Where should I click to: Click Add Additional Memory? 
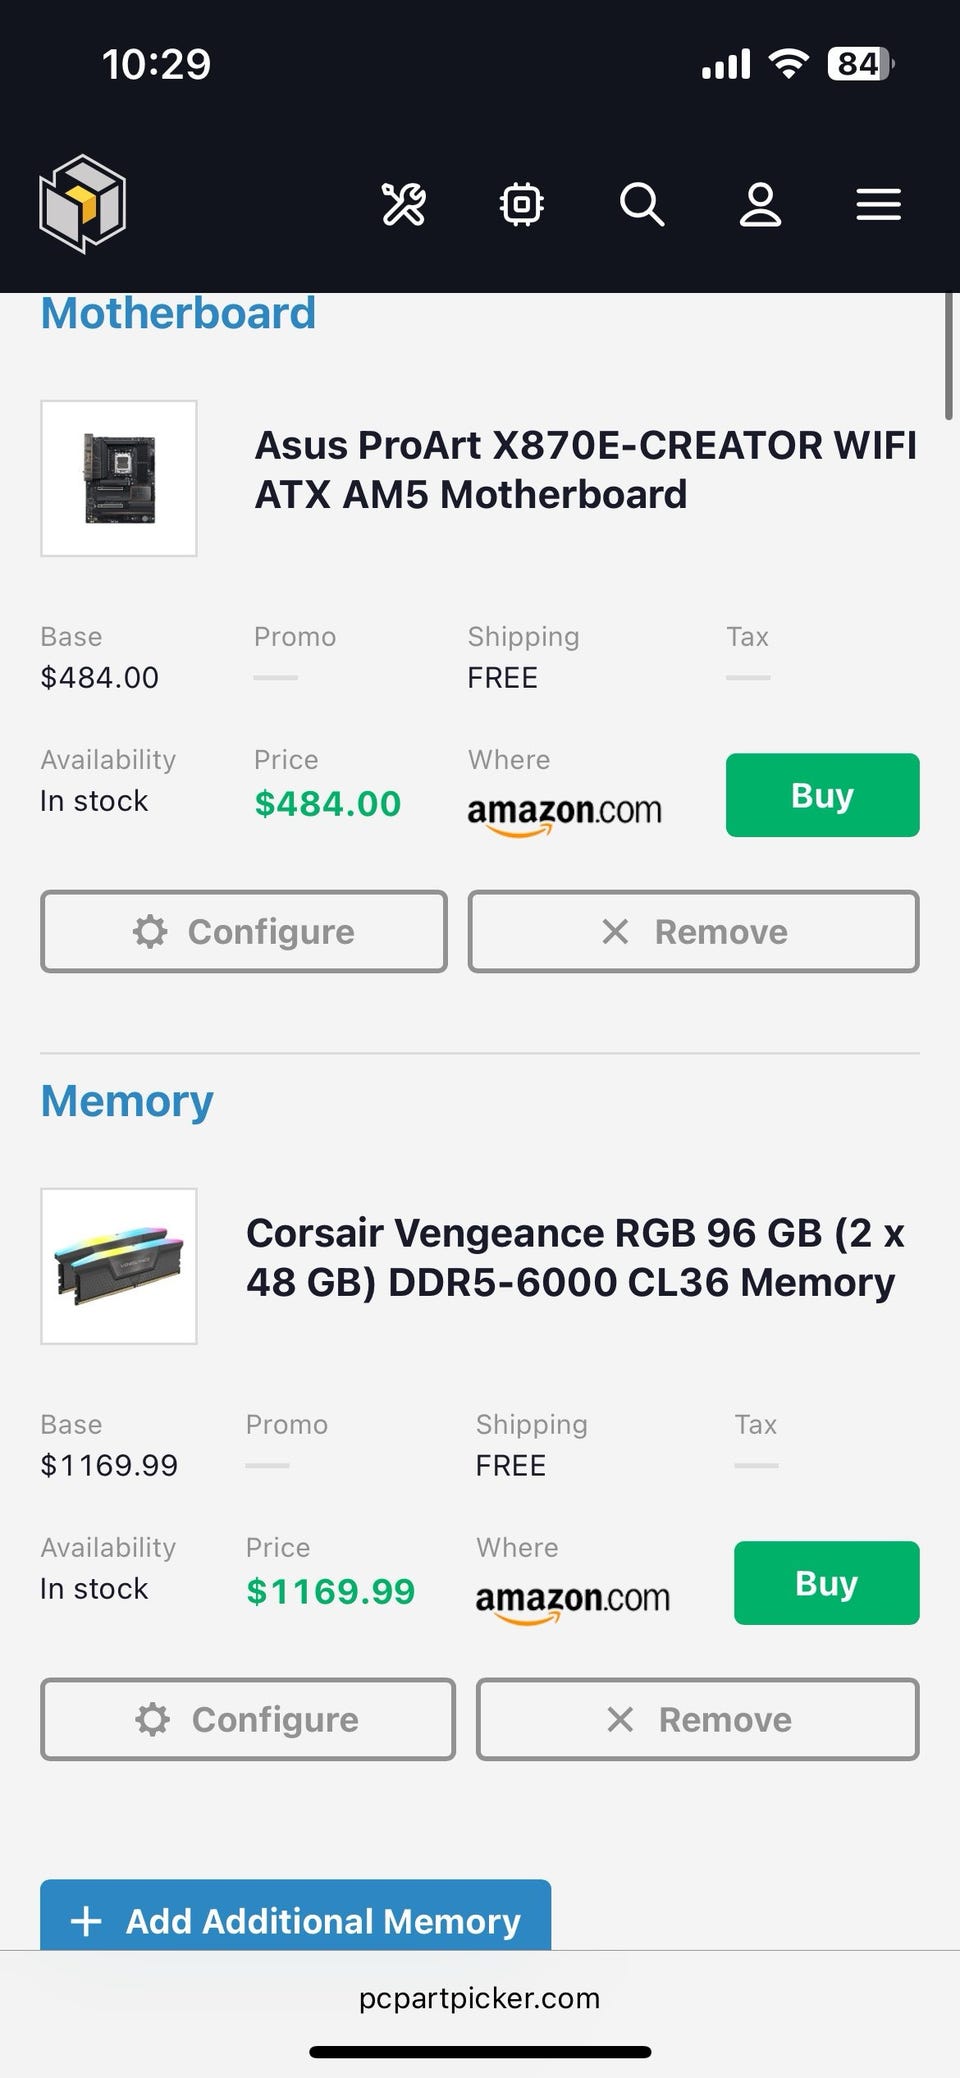(295, 1918)
